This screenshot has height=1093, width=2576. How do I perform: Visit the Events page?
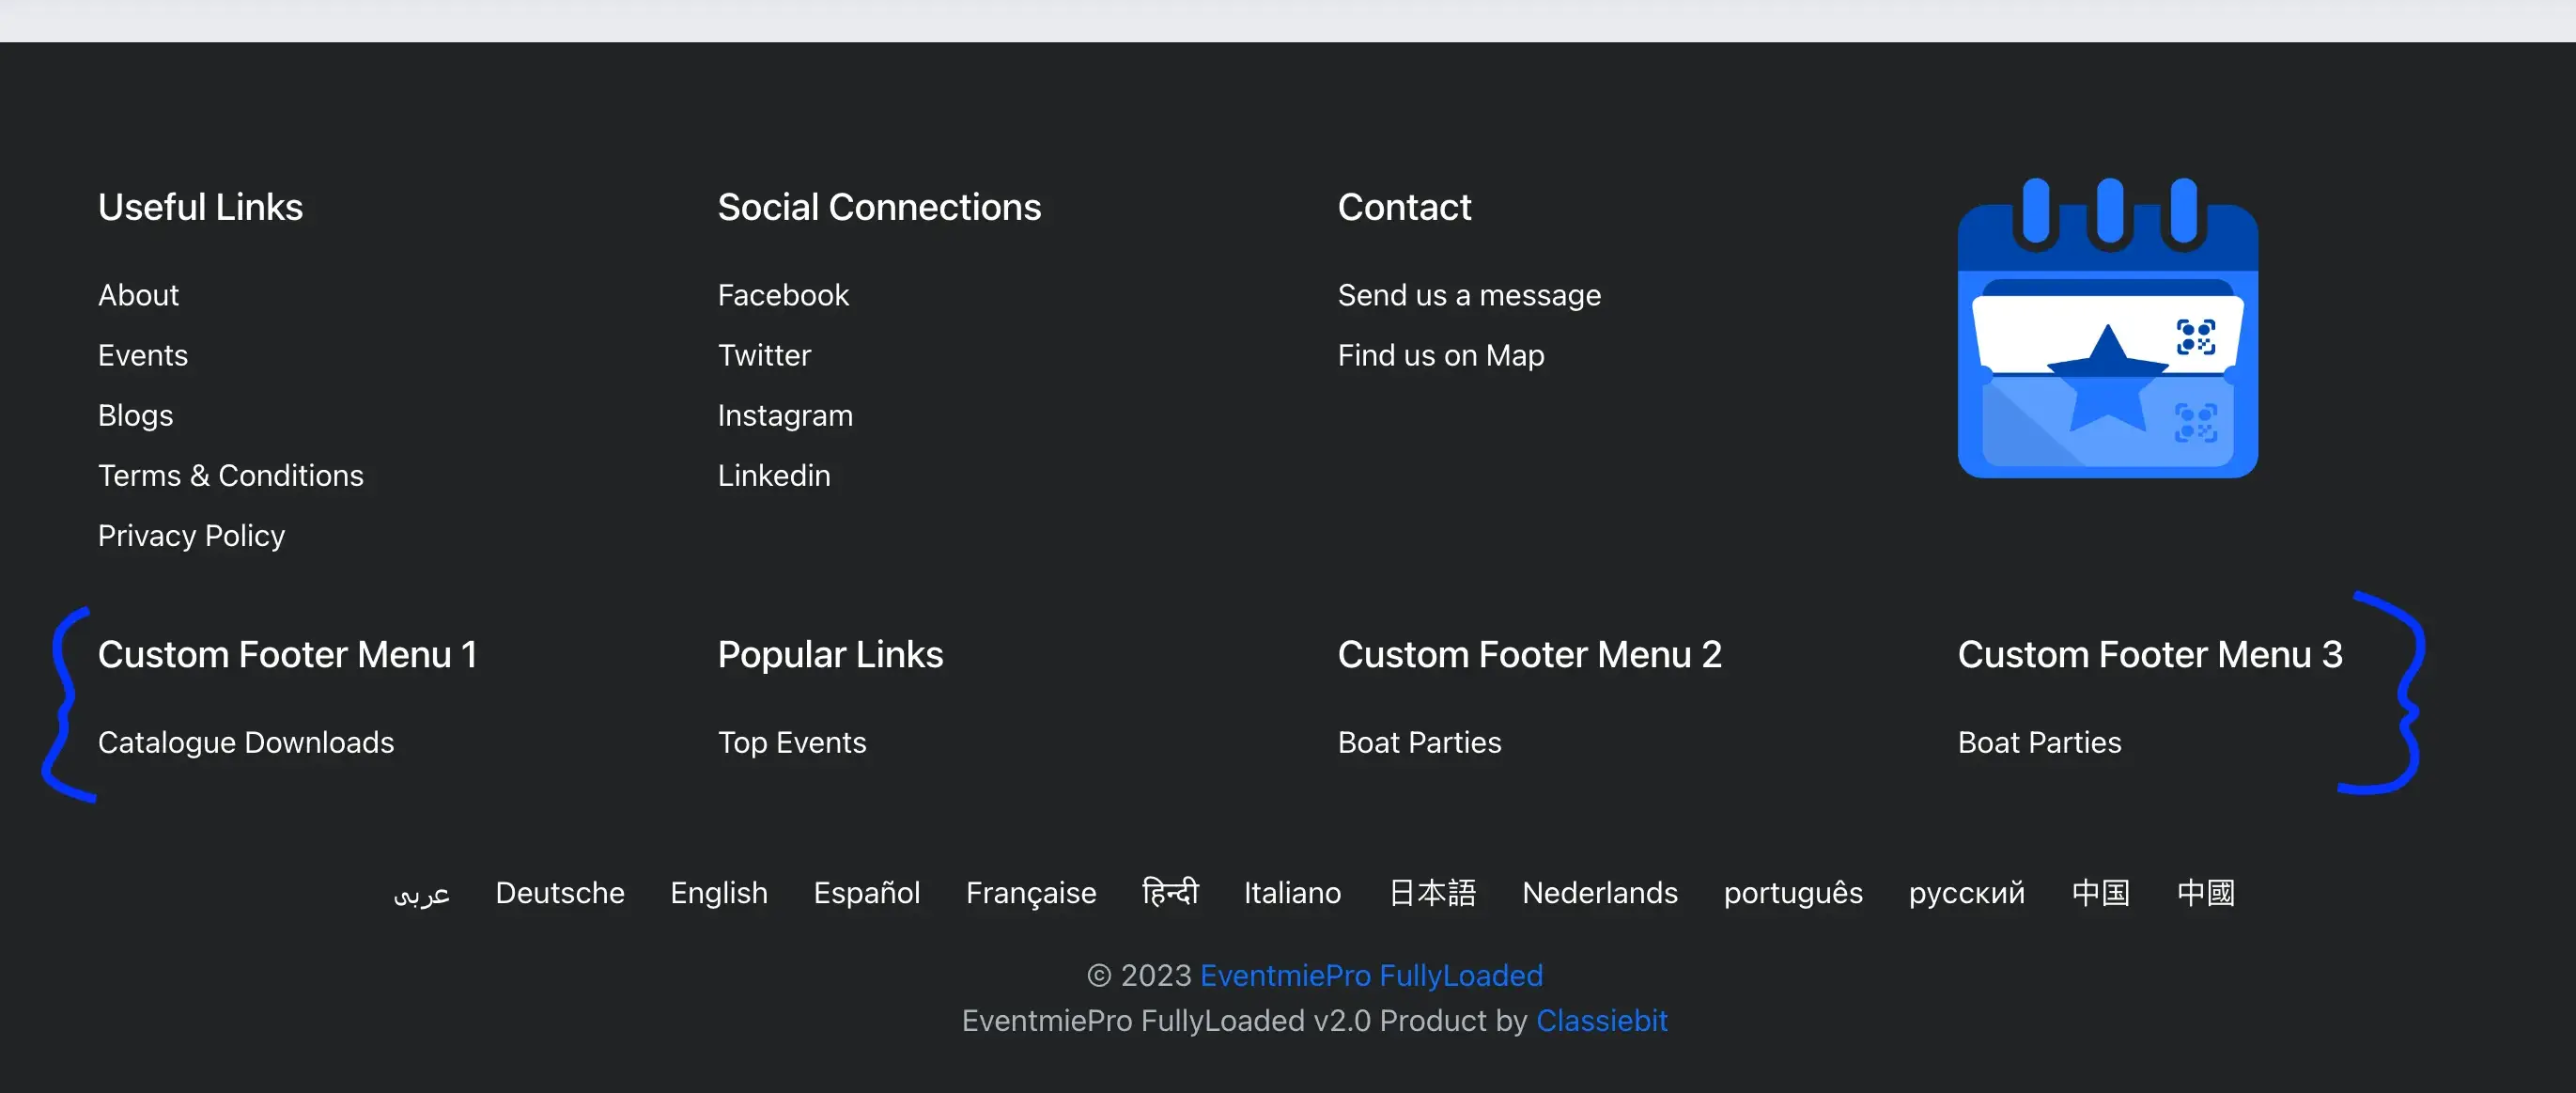[143, 355]
